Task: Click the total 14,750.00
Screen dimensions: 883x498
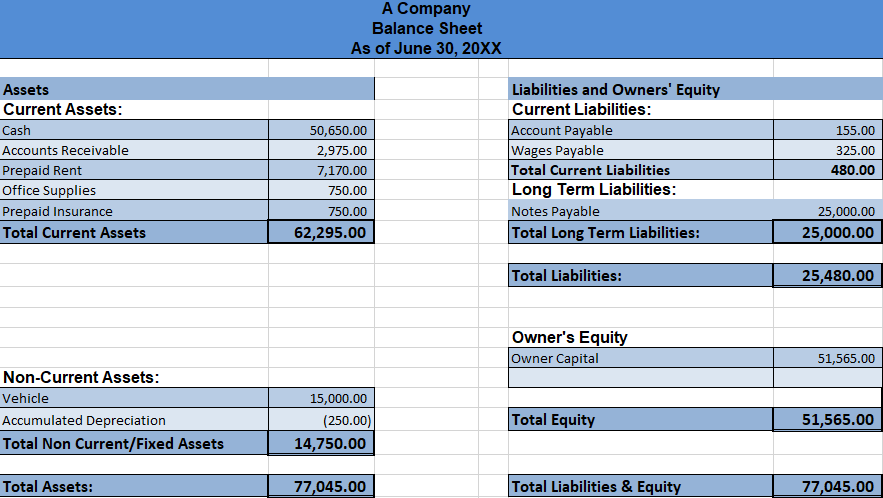Action: coord(321,443)
